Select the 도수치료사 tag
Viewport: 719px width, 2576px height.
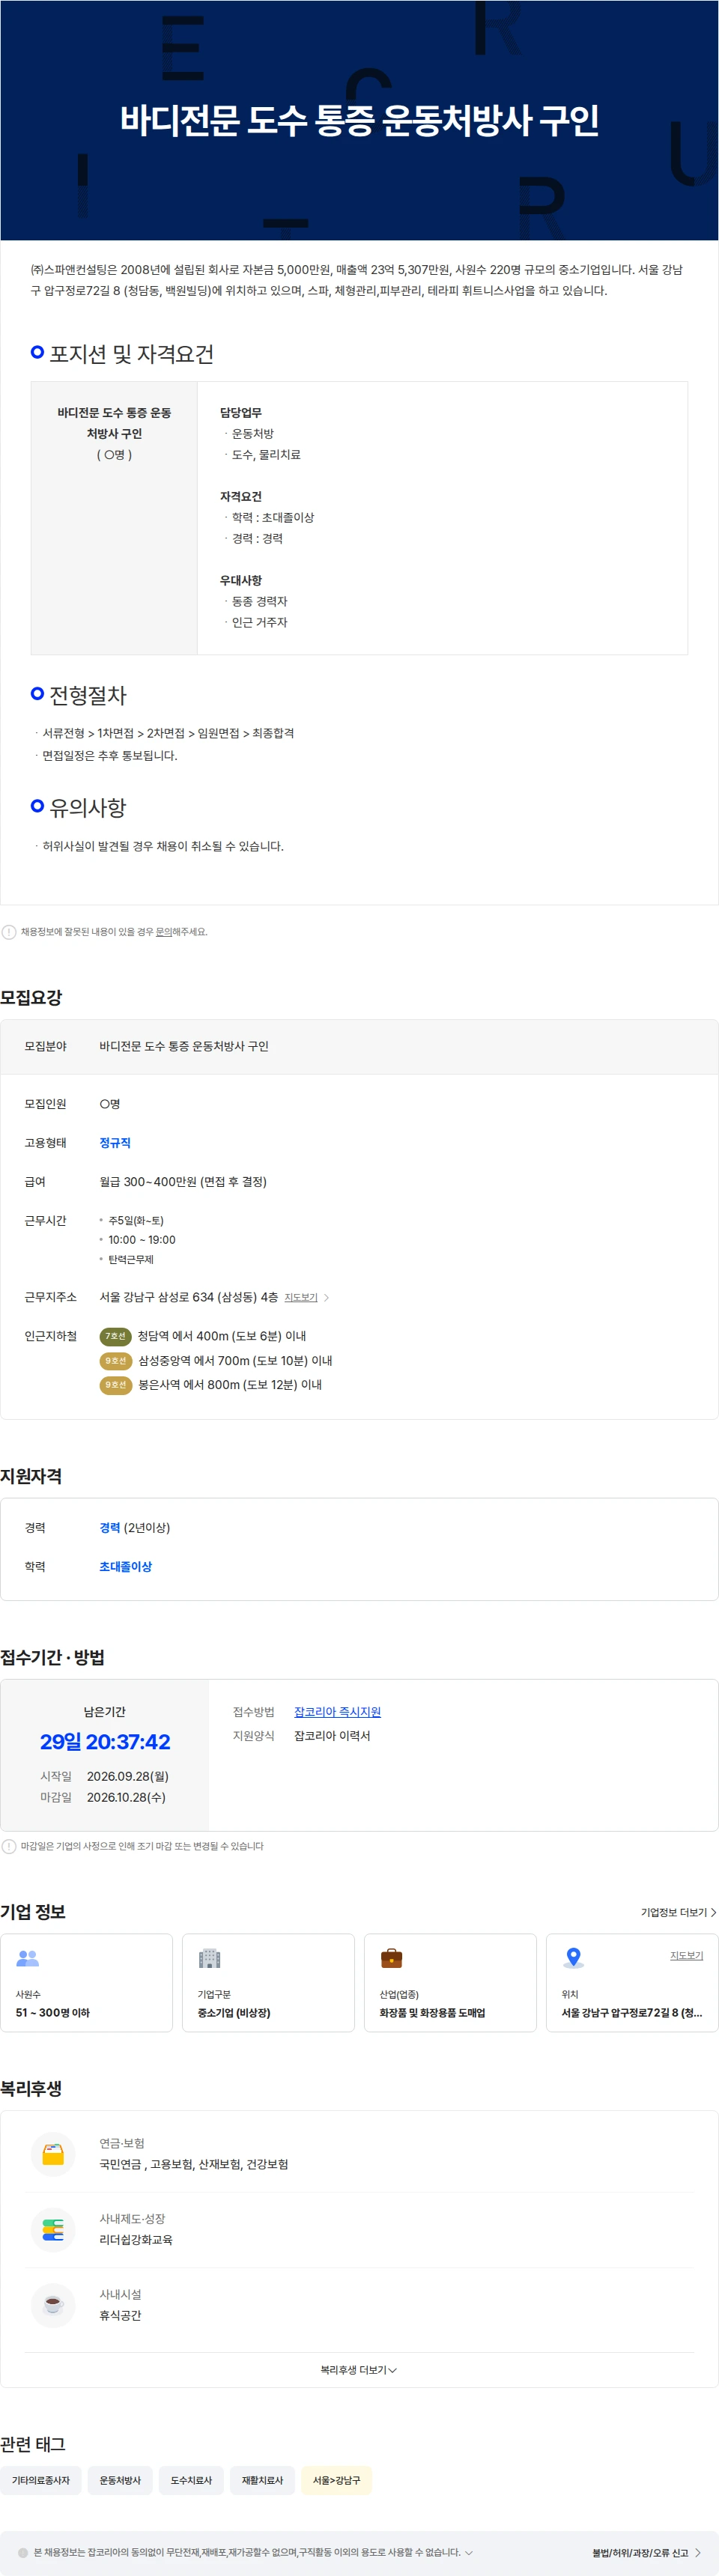(x=191, y=2480)
